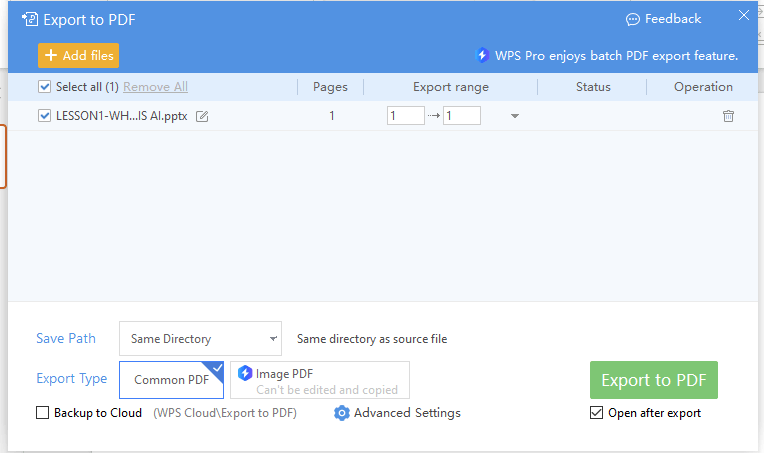Open the Save Path Same Directory dropdown

click(200, 339)
